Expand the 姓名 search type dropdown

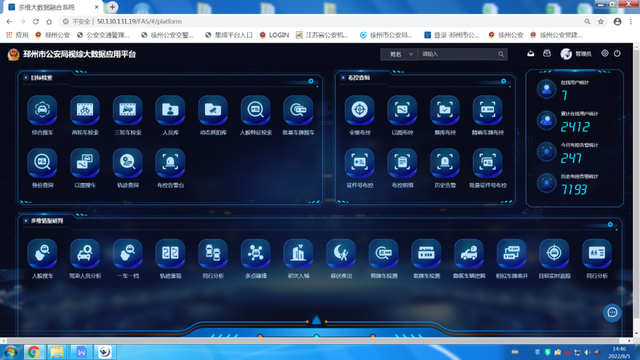coord(399,54)
